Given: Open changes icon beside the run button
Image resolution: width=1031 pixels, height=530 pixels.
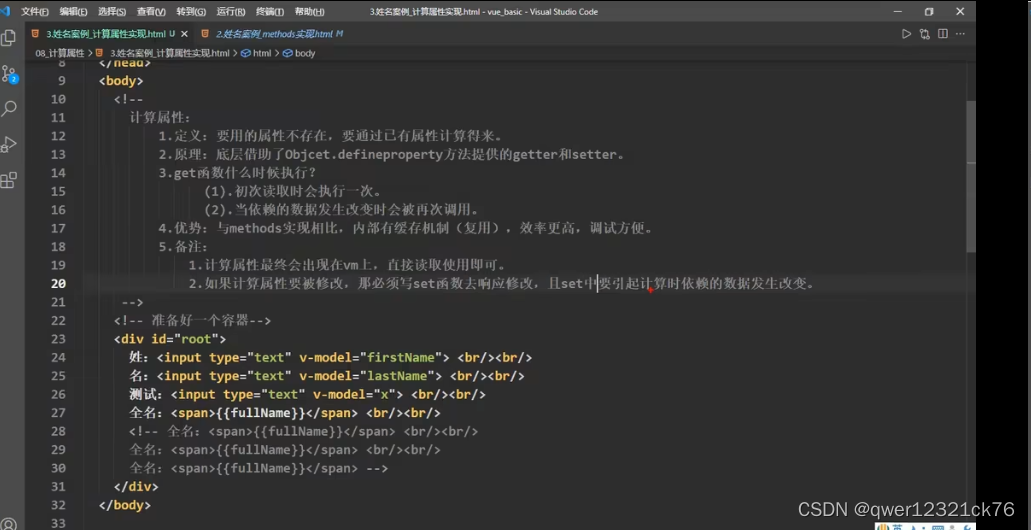Looking at the screenshot, I should [924, 34].
